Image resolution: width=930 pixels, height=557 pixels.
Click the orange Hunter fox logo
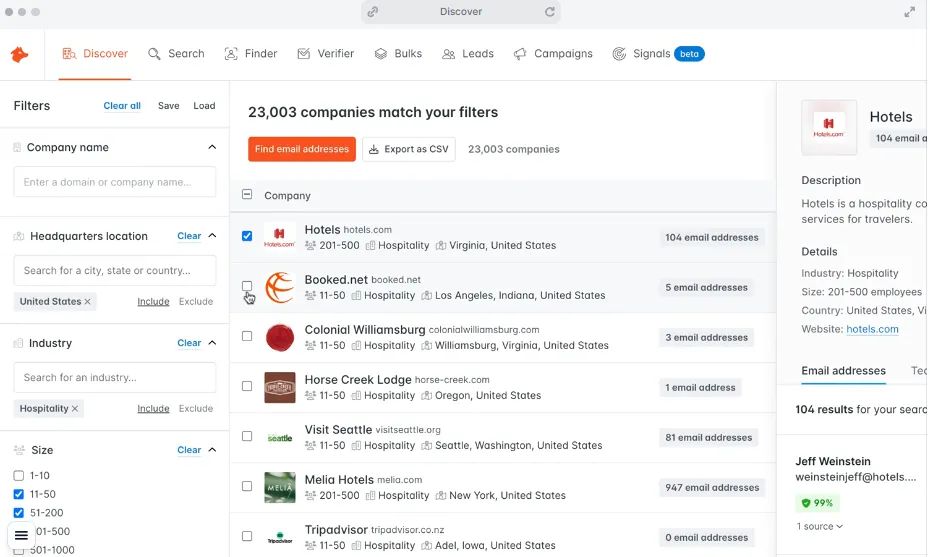[x=20, y=55]
